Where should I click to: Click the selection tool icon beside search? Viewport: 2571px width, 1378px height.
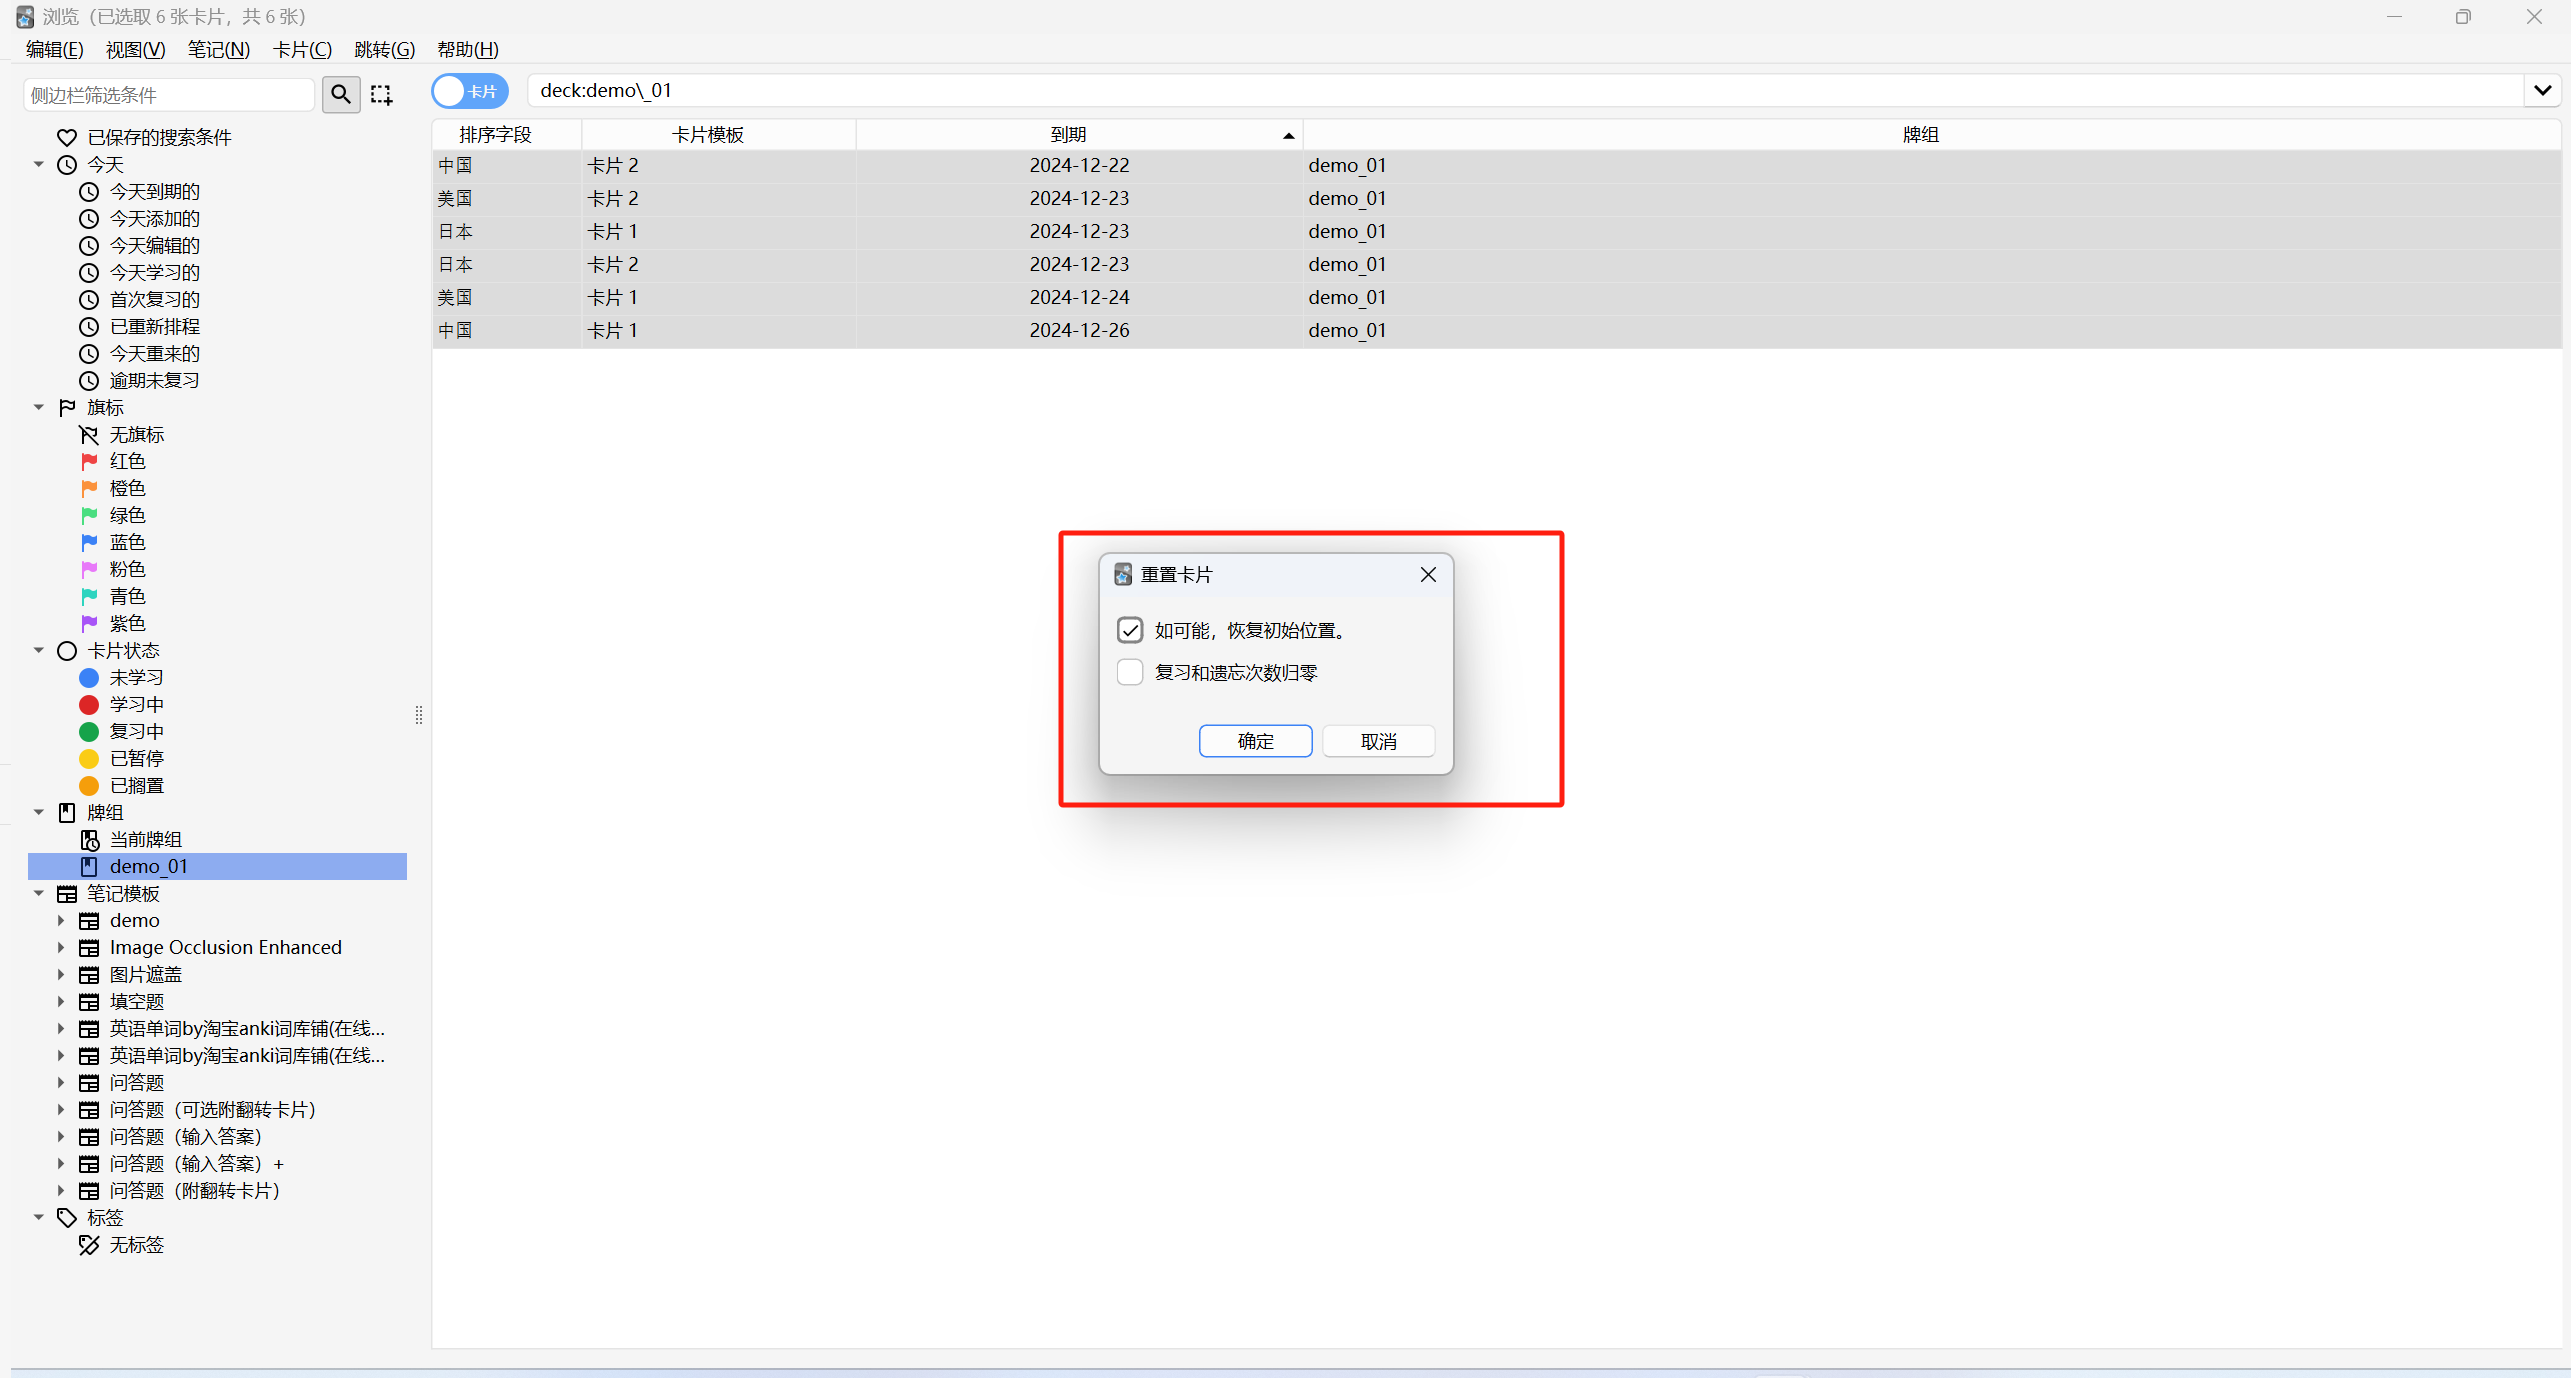pos(381,94)
